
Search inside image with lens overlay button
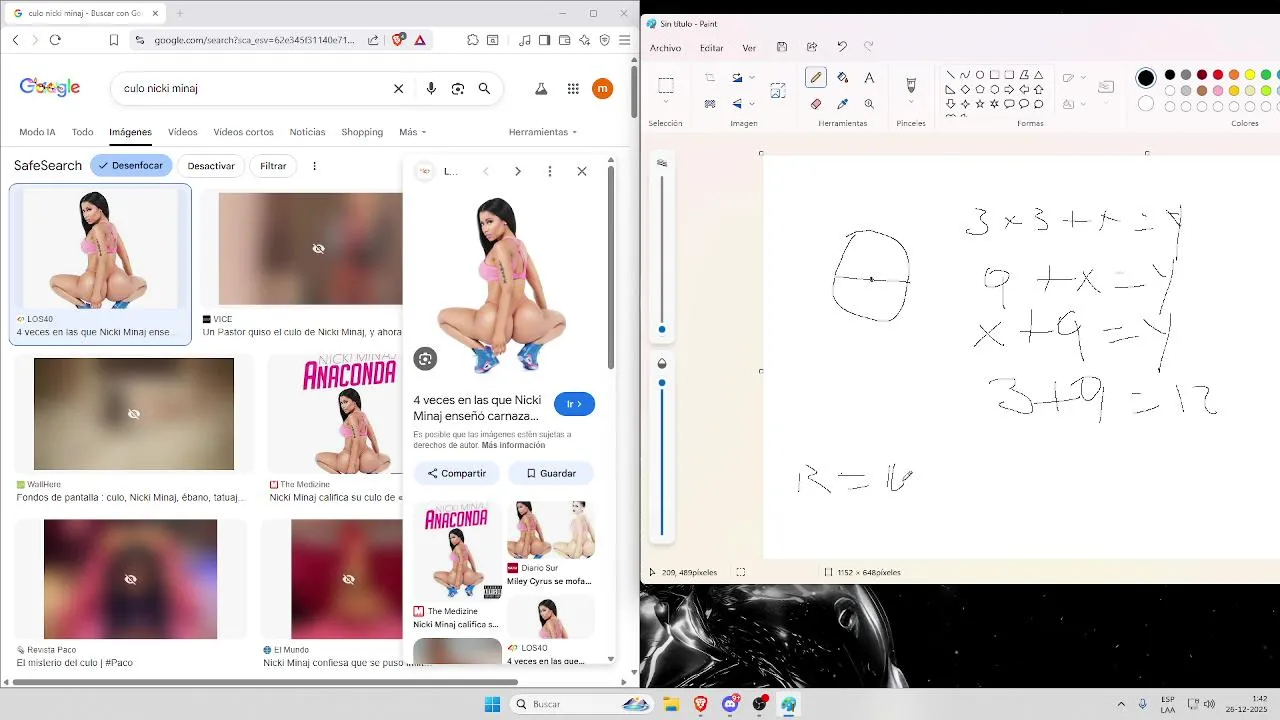click(x=426, y=359)
